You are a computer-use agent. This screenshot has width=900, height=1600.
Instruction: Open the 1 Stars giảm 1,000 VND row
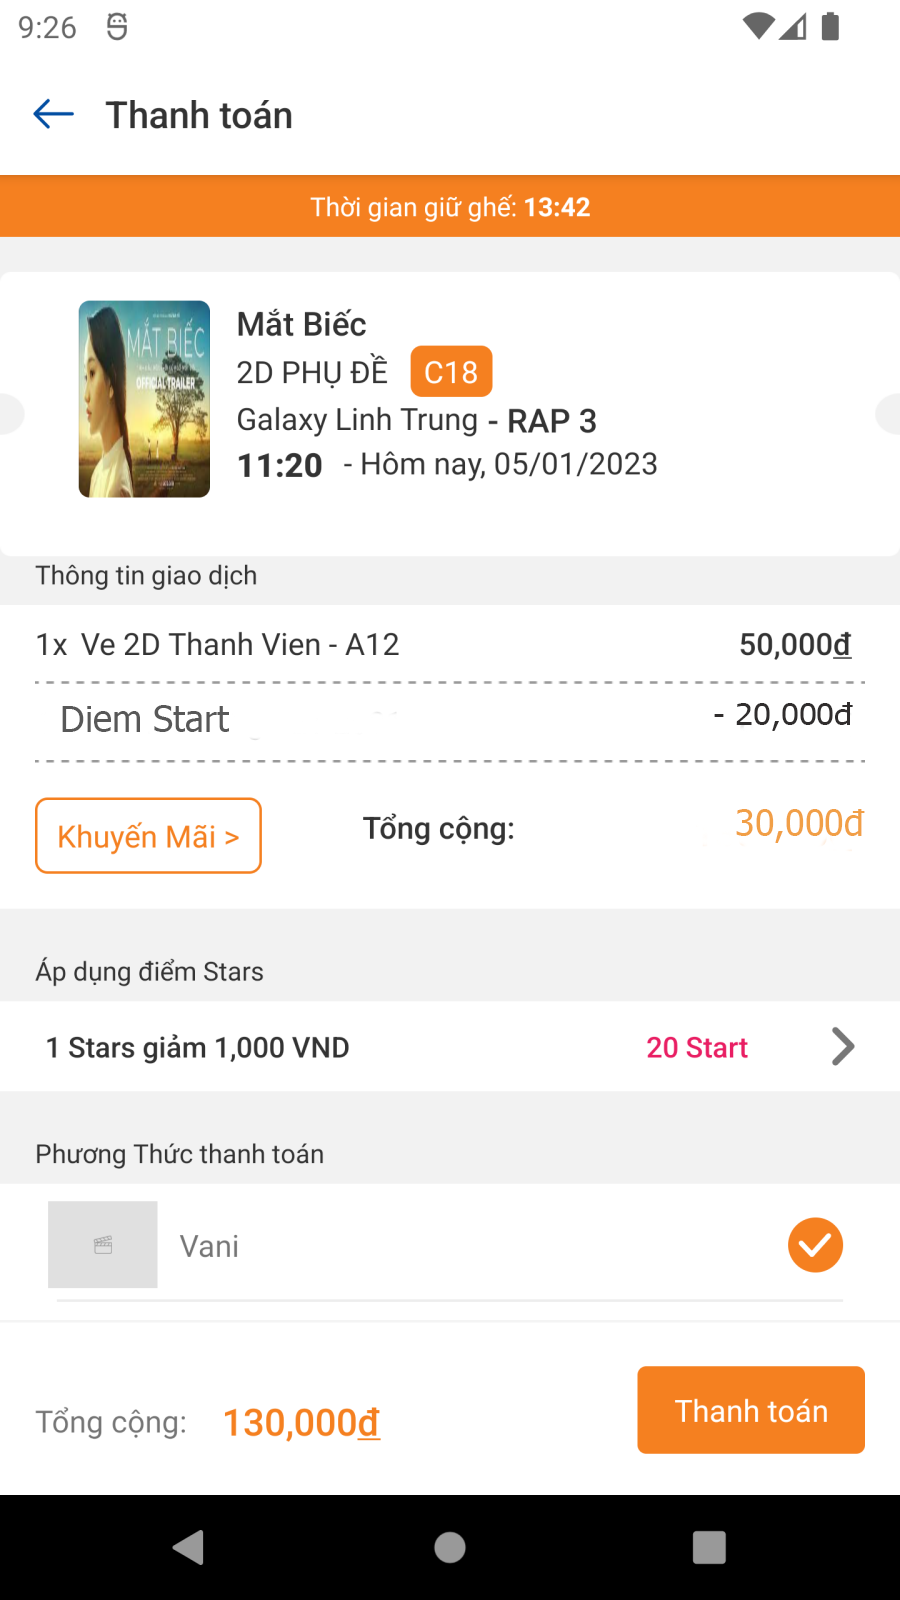198,1047
